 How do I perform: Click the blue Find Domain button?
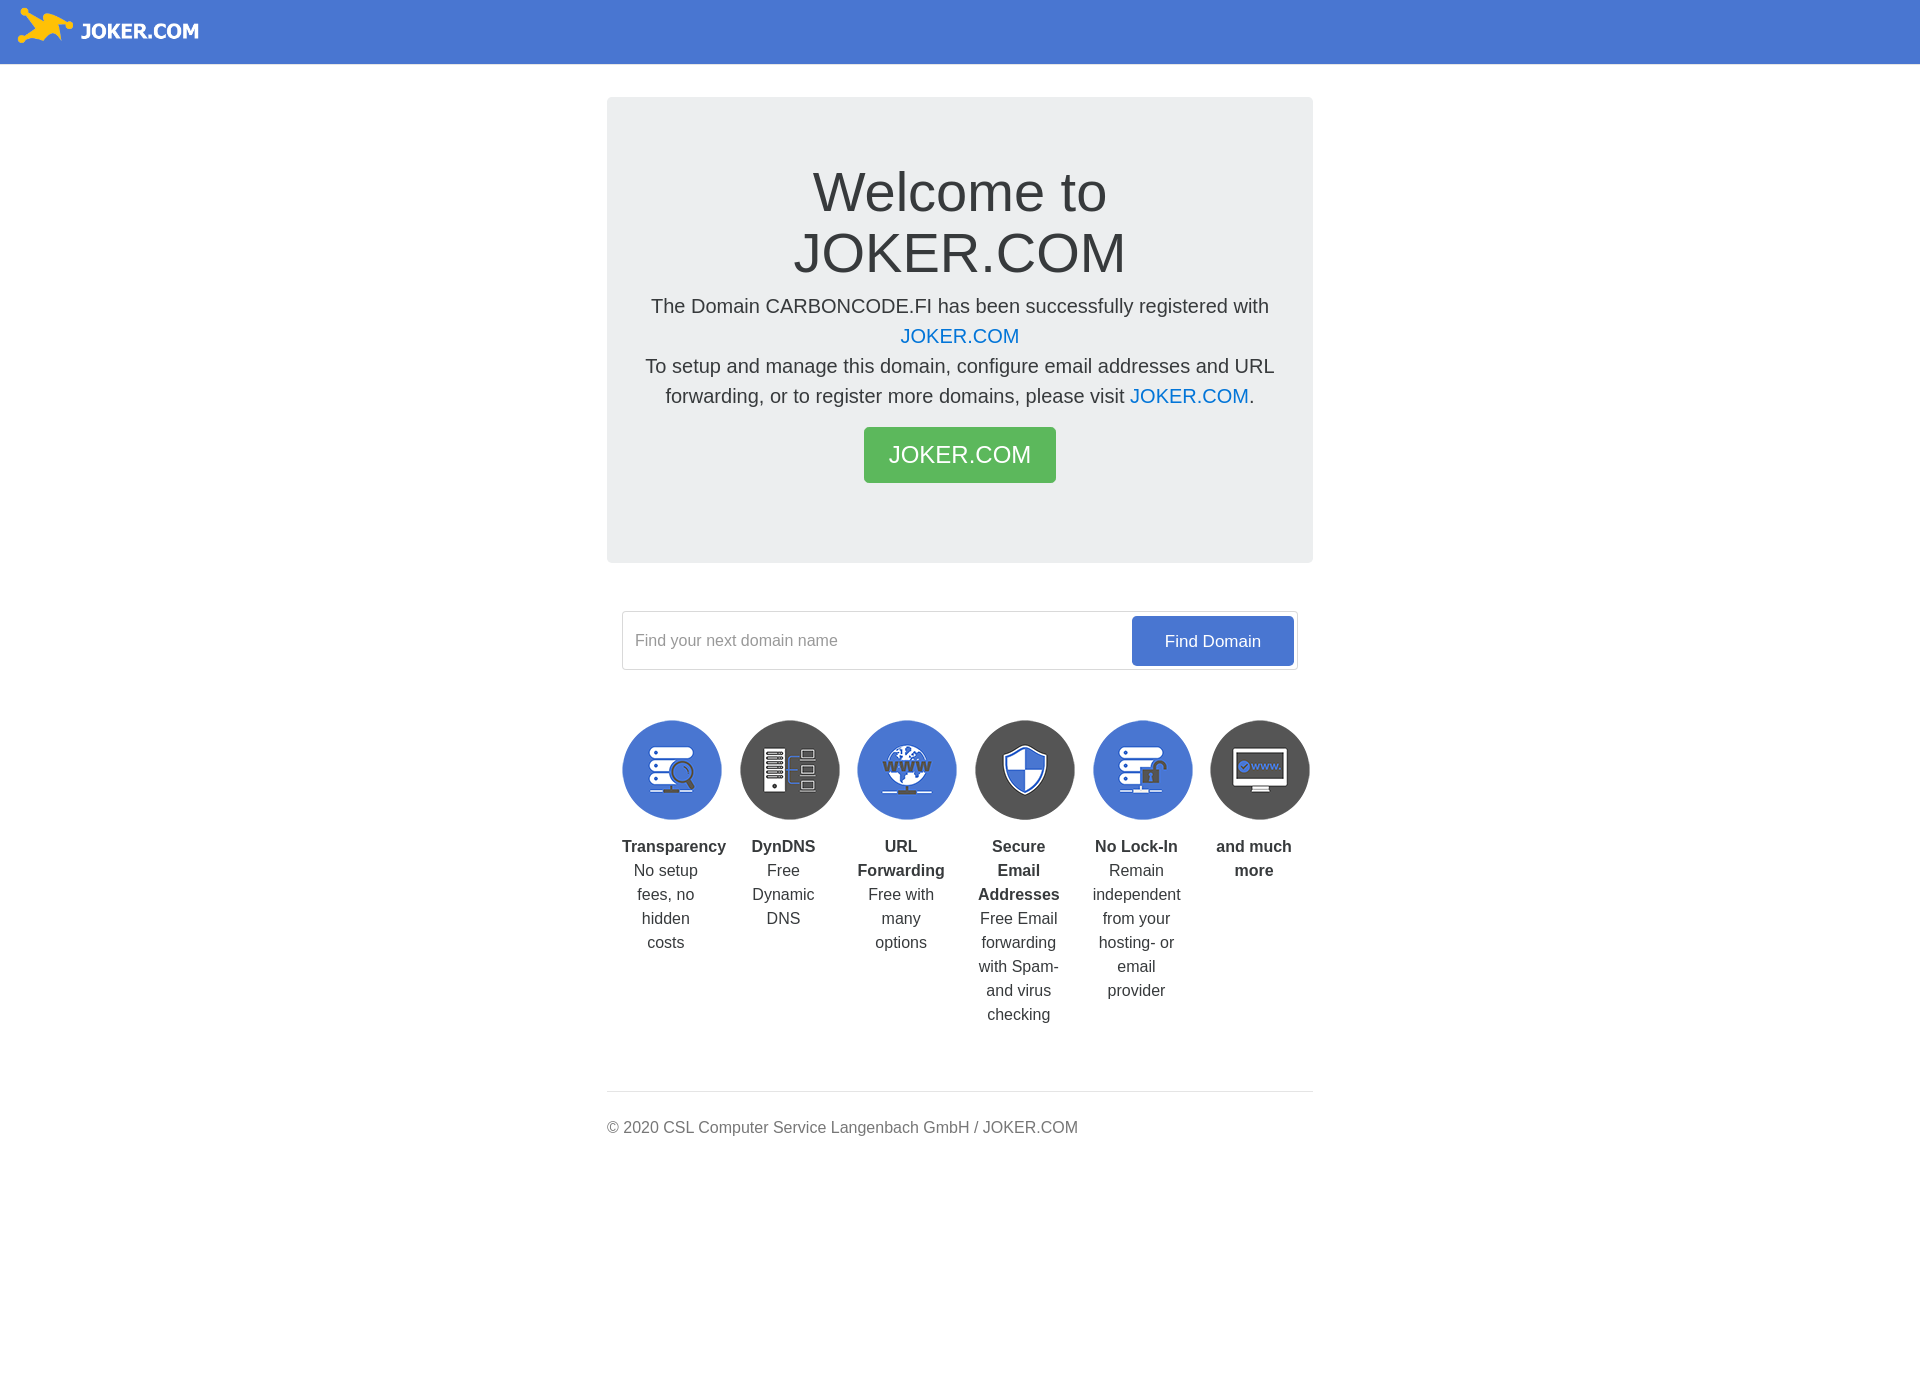click(1210, 640)
